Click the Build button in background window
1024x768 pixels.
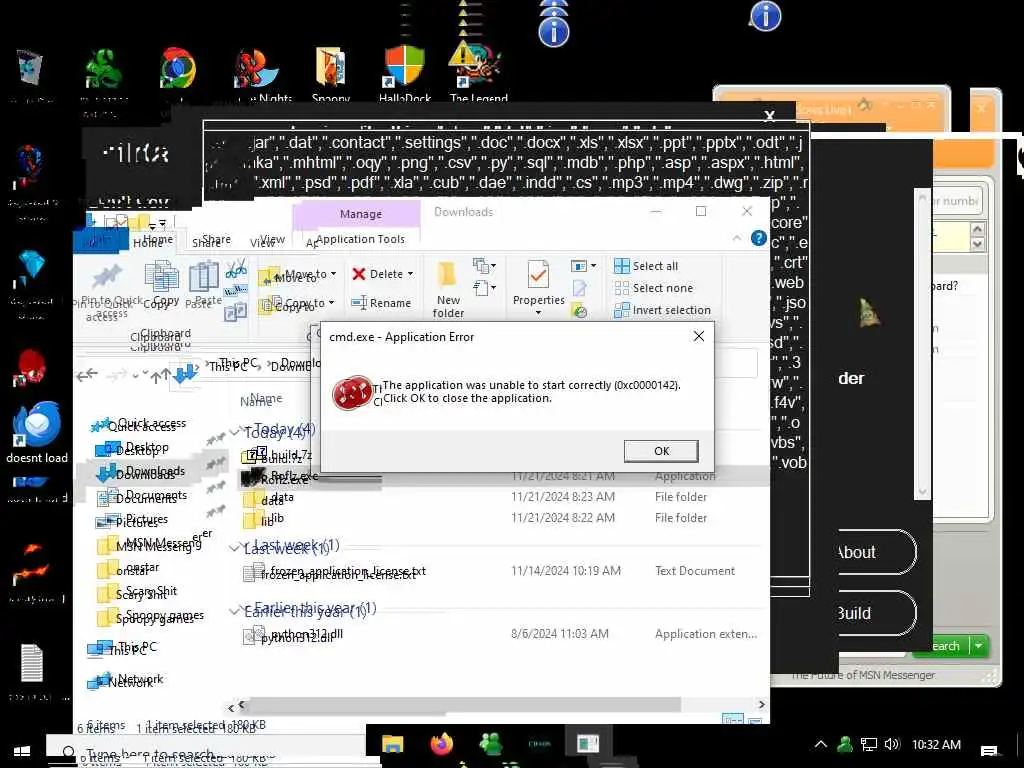pyautogui.click(x=875, y=613)
